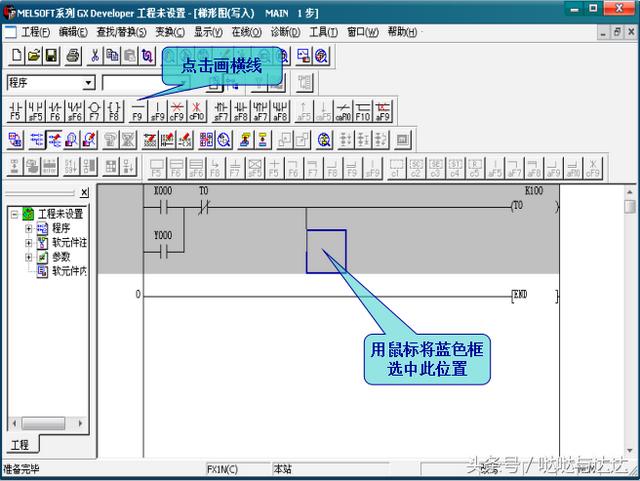The image size is (640, 481).
Task: Switch to monitor mode with magnifier icon
Action: [x=72, y=140]
